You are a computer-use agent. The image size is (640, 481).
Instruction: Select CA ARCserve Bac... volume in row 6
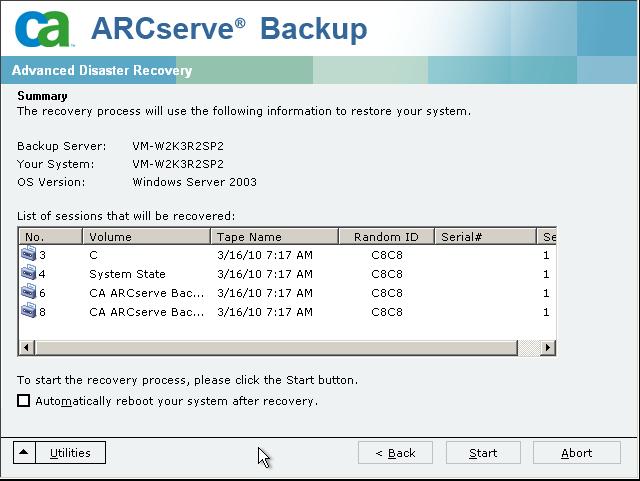147,293
